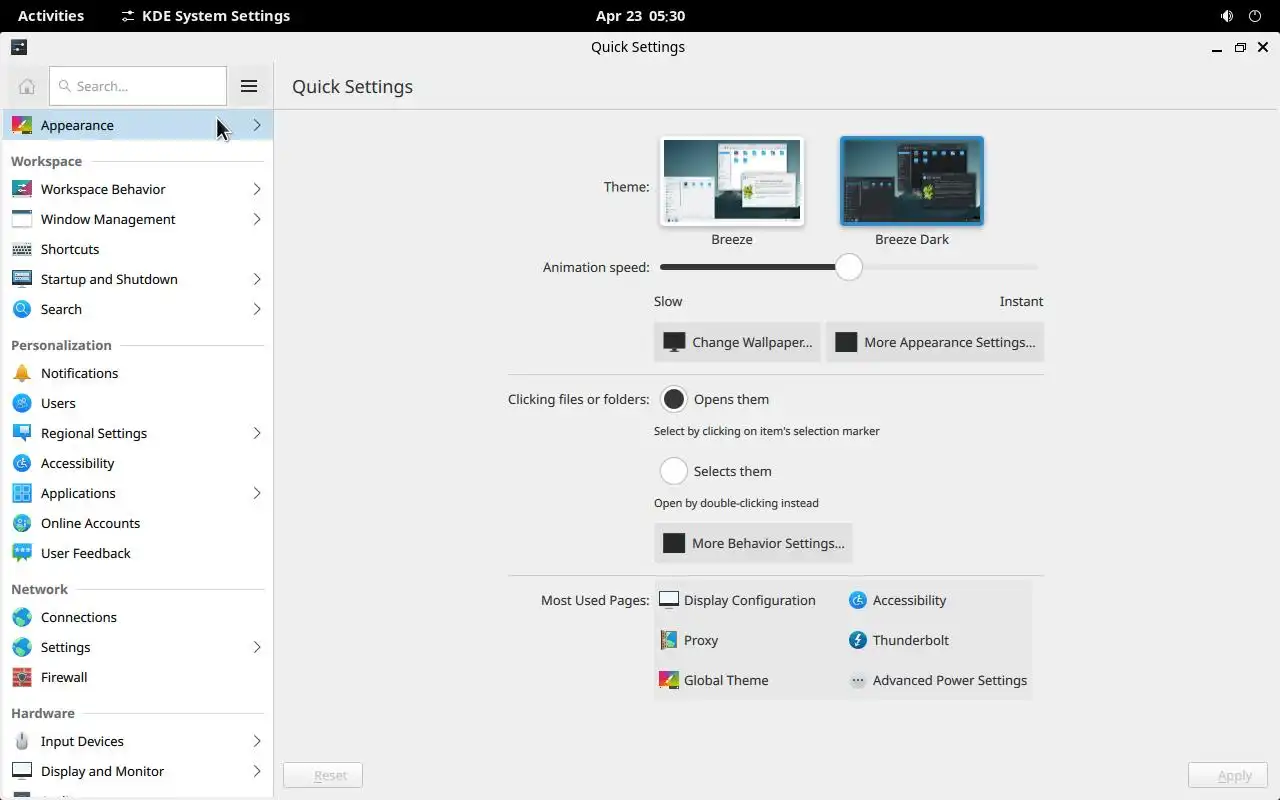The height and width of the screenshot is (800, 1280).
Task: Open the Firewall settings entry
Action: (x=136, y=677)
